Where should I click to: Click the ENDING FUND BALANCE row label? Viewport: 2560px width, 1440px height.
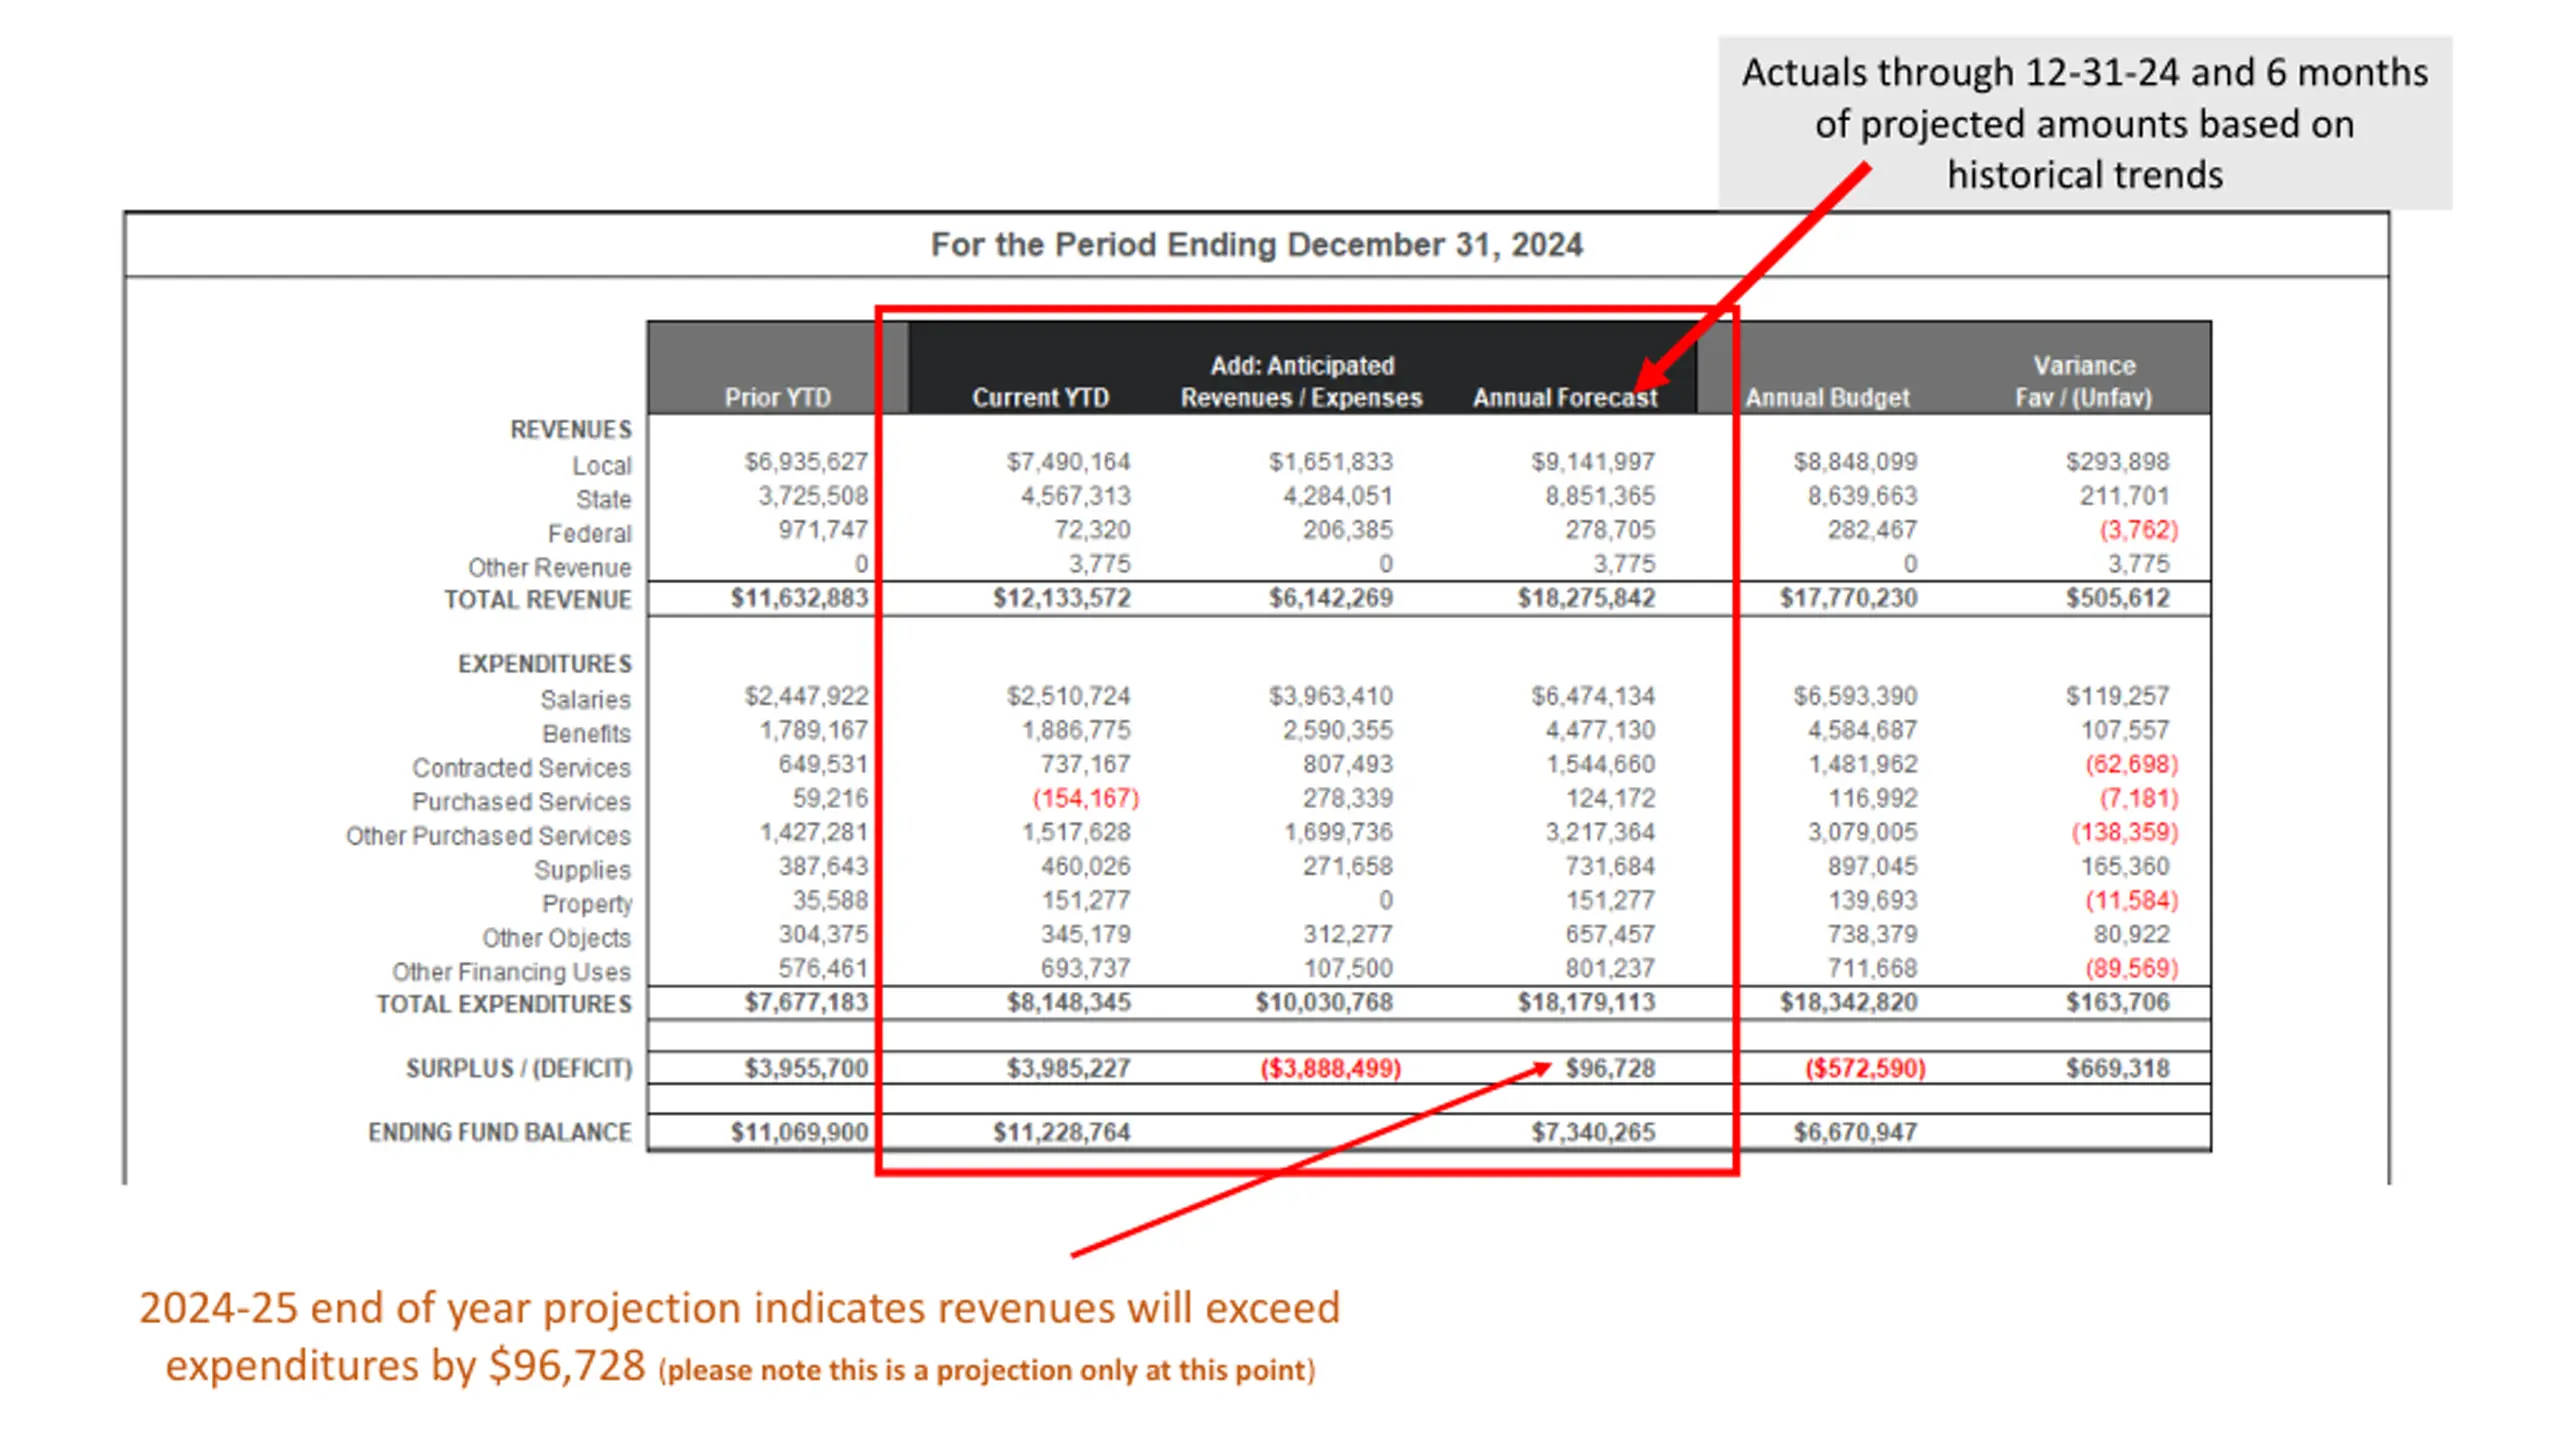[x=500, y=1132]
